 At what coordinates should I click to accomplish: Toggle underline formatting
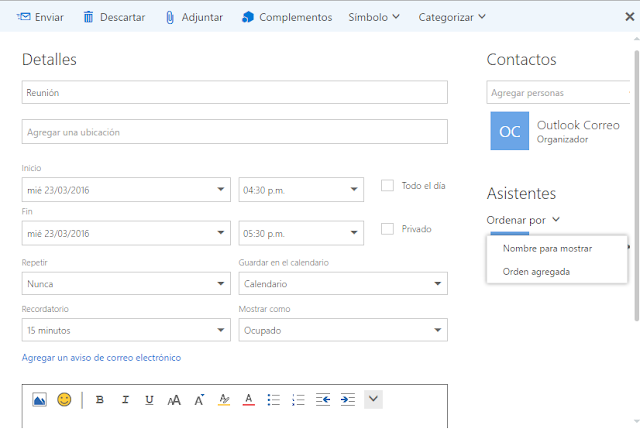149,400
